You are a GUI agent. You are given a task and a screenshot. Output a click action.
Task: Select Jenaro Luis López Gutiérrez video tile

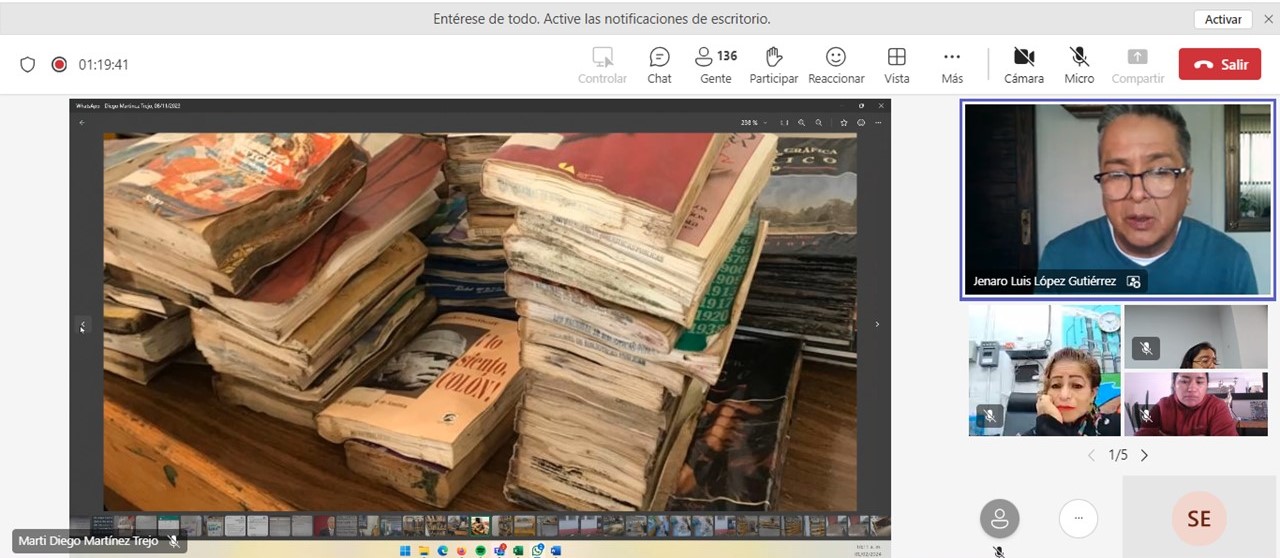pyautogui.click(x=1117, y=199)
